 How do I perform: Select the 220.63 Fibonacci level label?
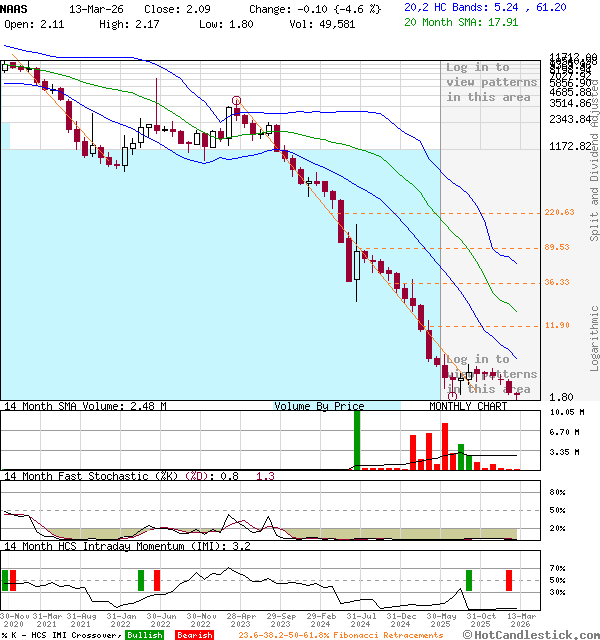(559, 213)
